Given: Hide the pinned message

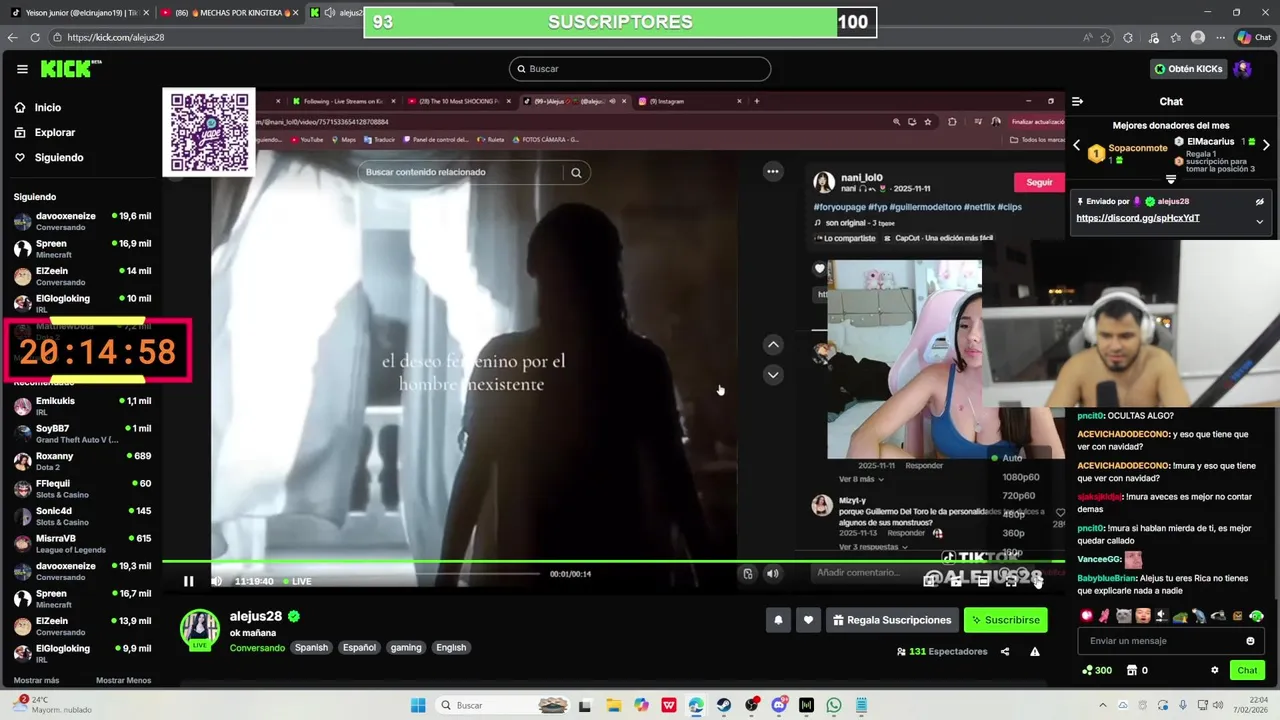Looking at the screenshot, I should pos(1260,201).
